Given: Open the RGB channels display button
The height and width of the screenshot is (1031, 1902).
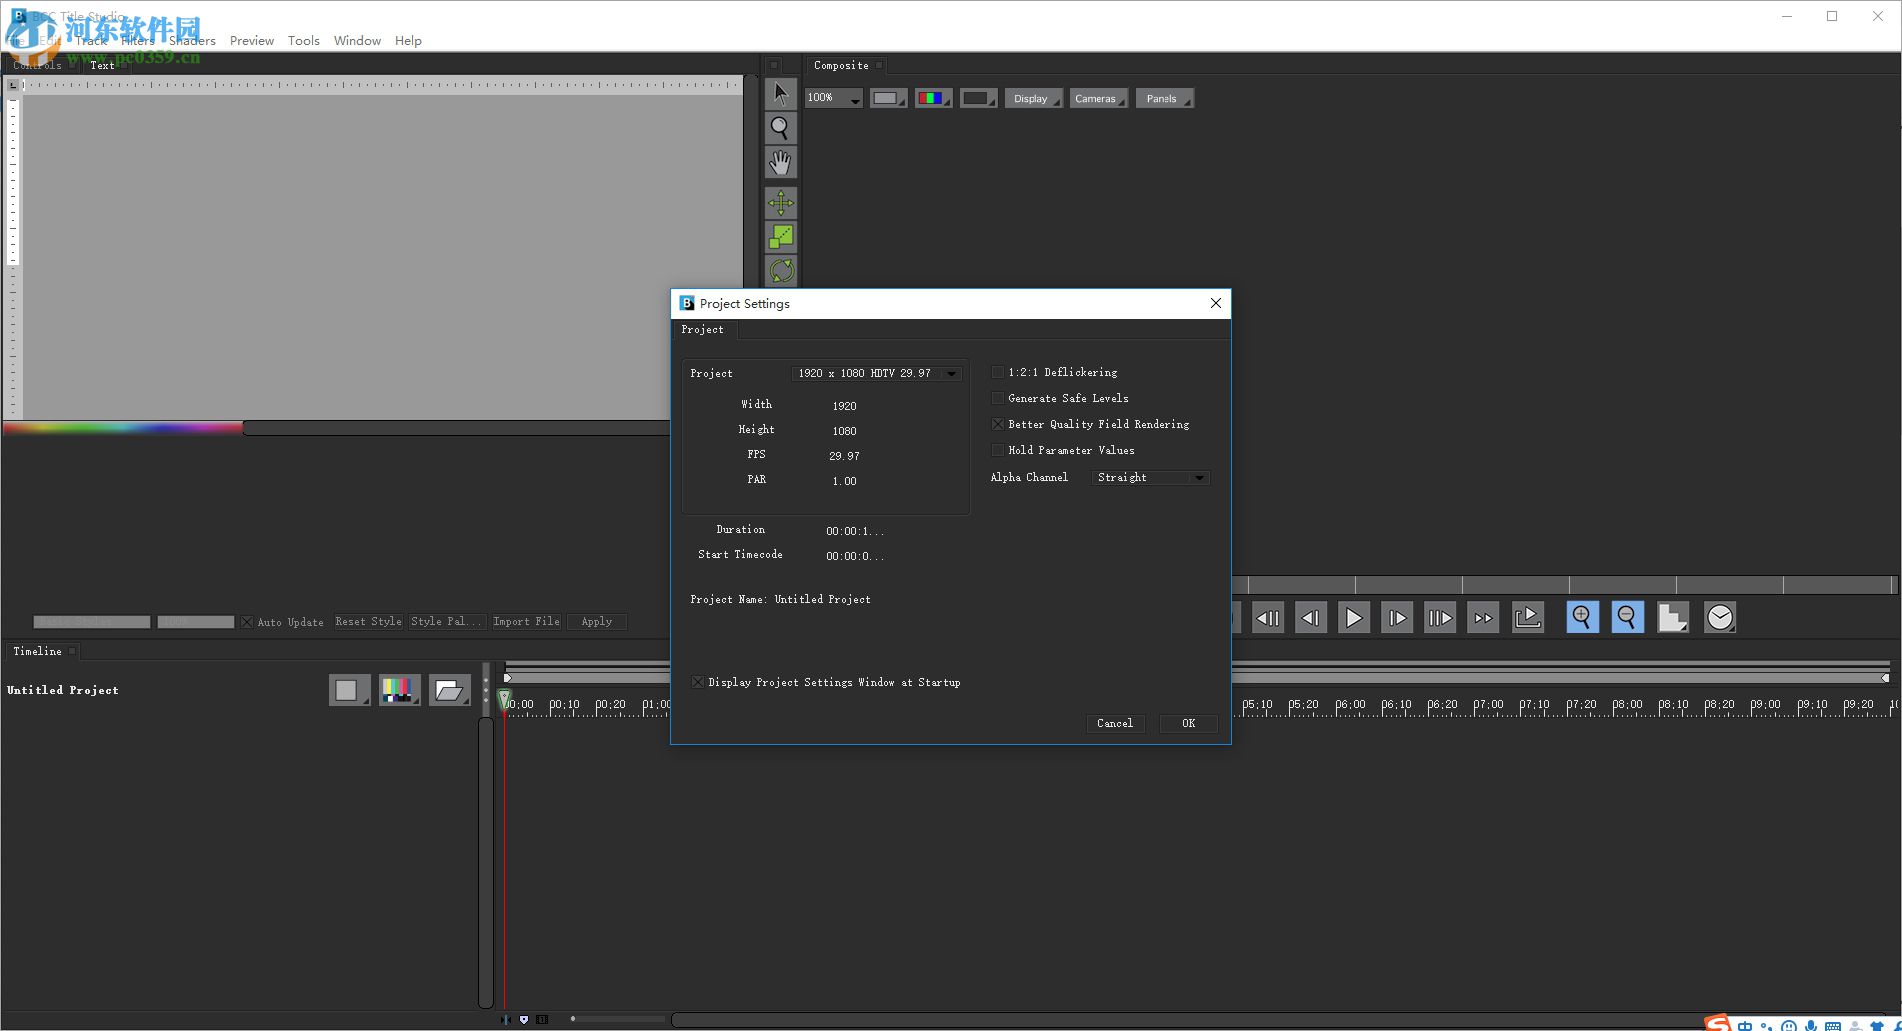Looking at the screenshot, I should click(x=933, y=98).
